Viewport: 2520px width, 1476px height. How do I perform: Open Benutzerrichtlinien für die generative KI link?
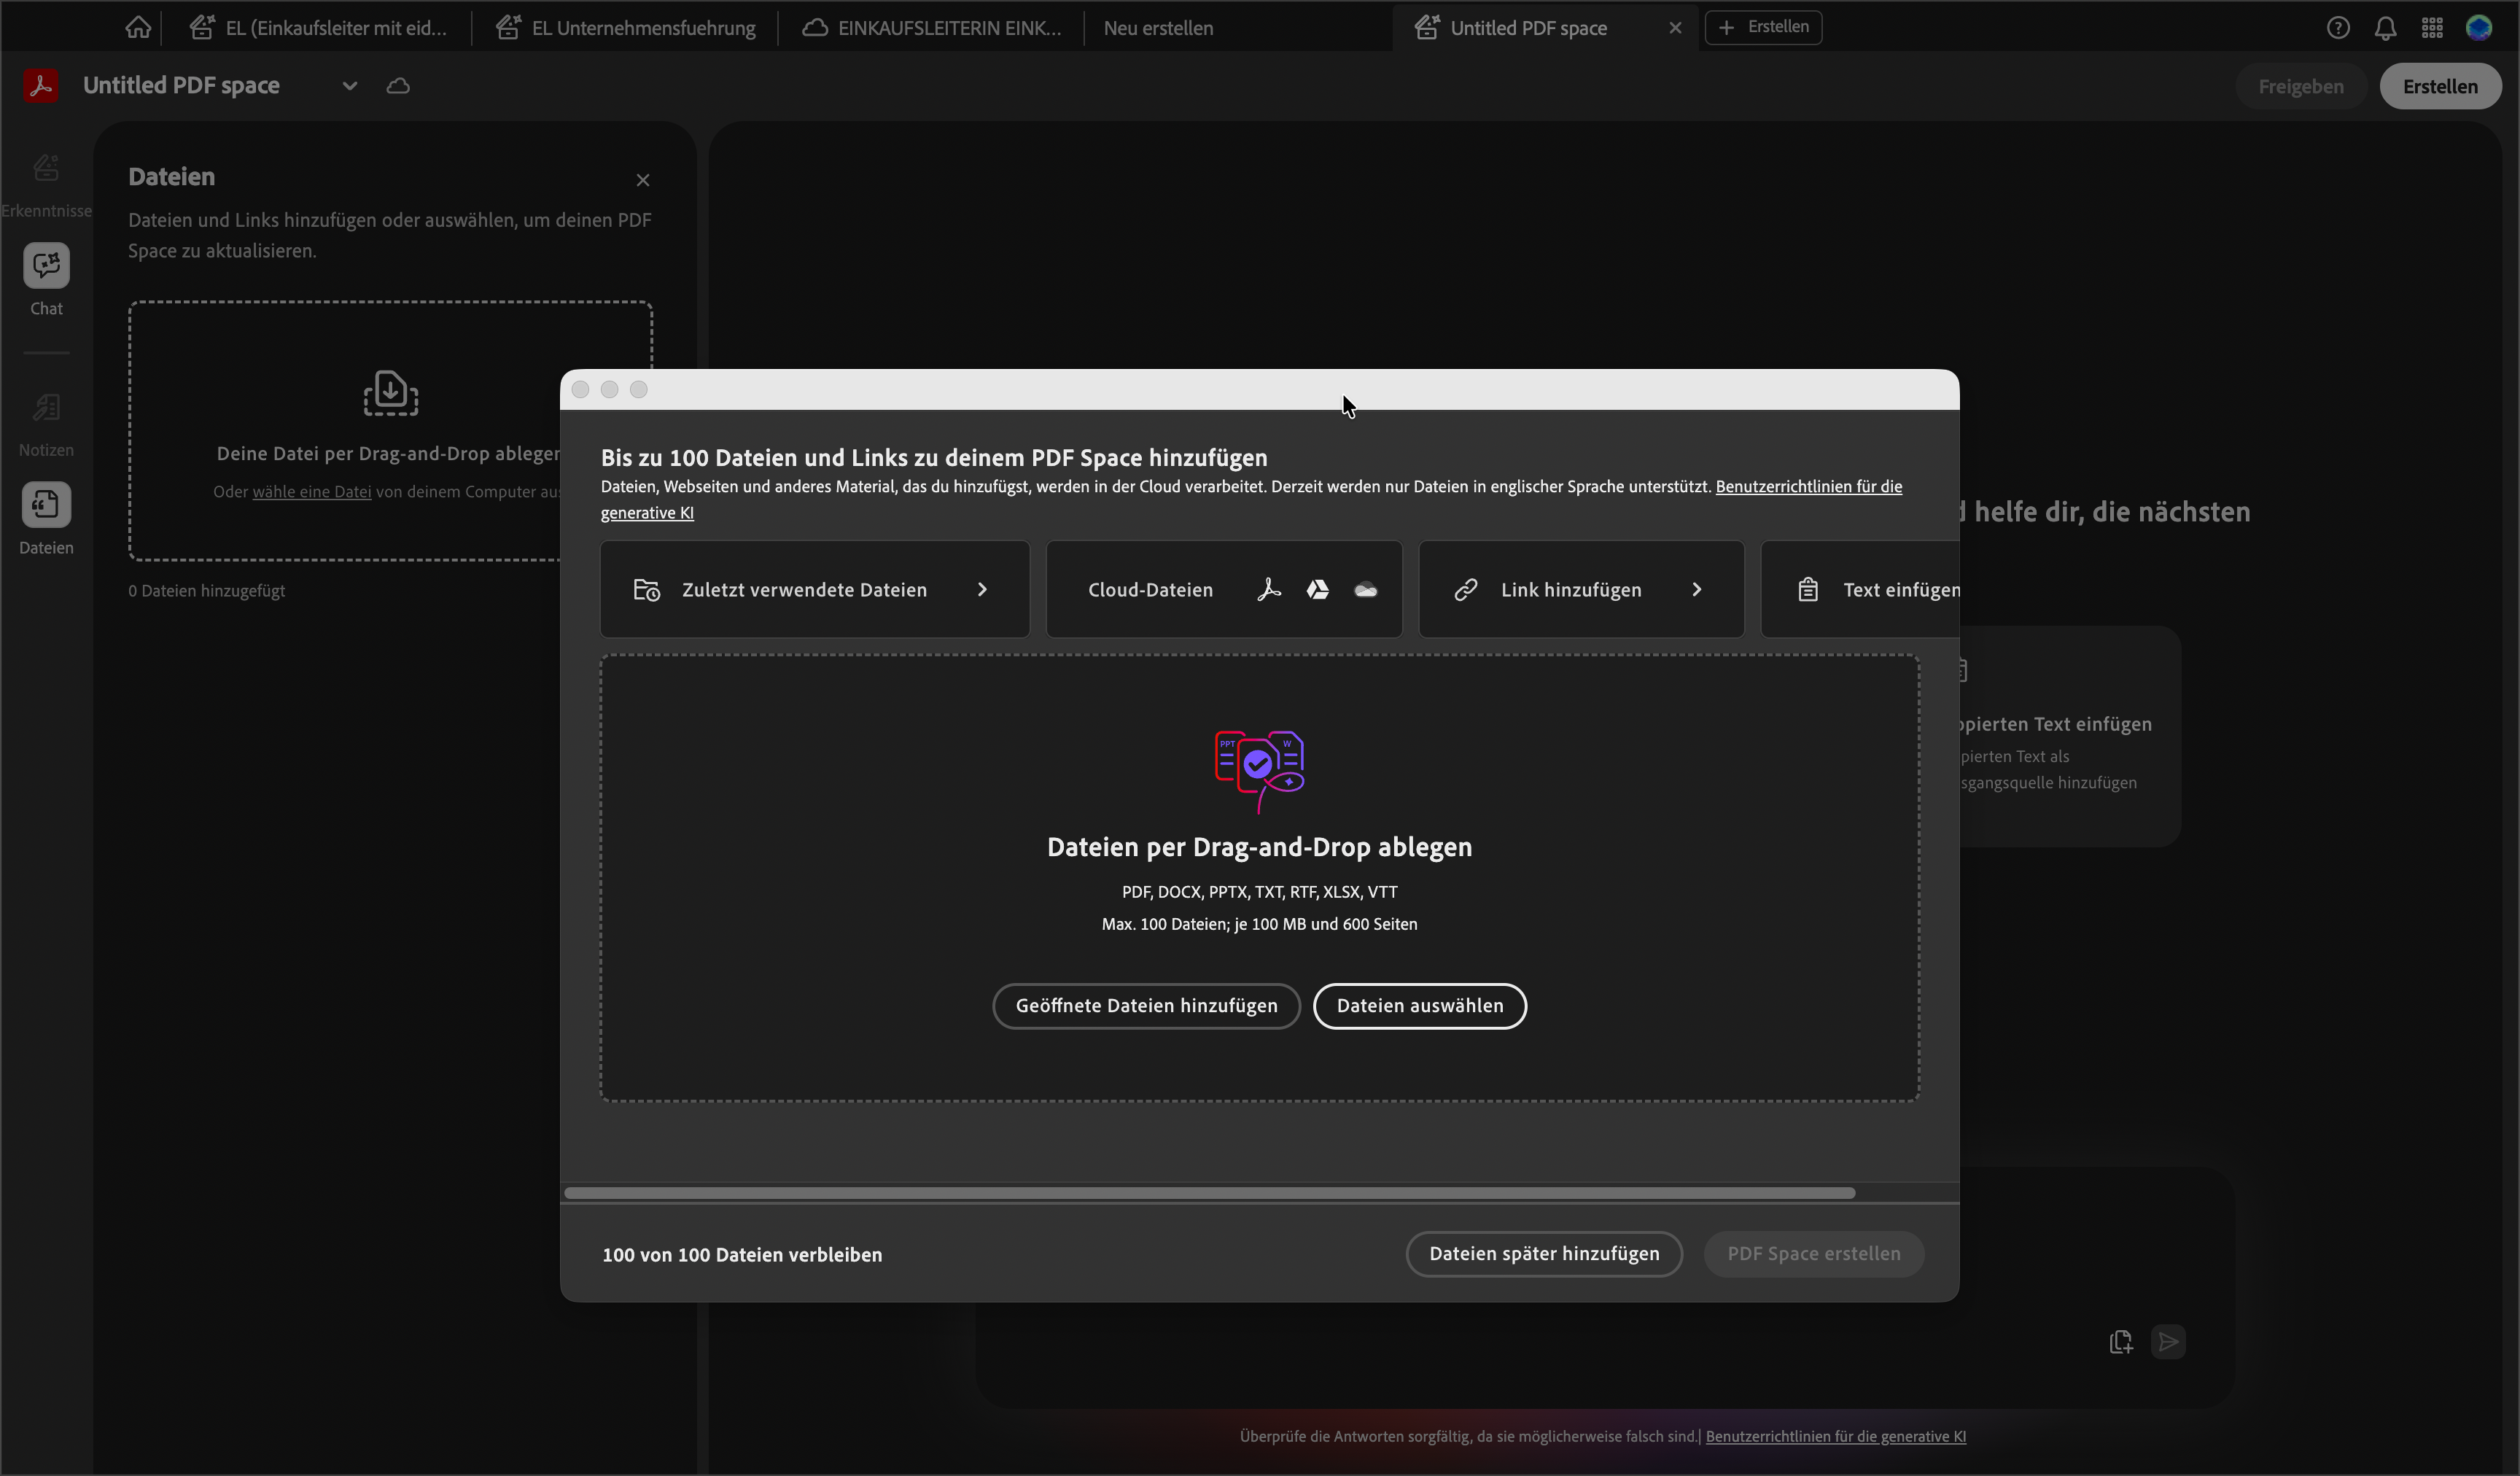(x=1808, y=487)
